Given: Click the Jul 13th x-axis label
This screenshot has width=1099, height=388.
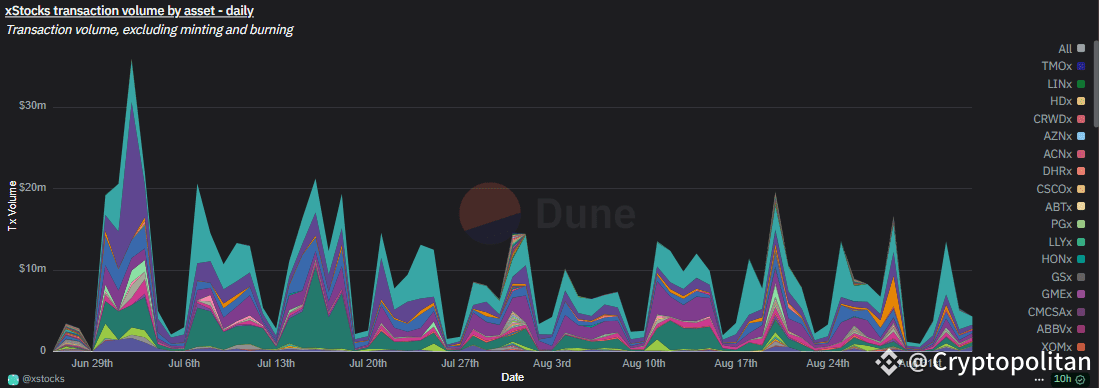Looking at the screenshot, I should tap(276, 363).
